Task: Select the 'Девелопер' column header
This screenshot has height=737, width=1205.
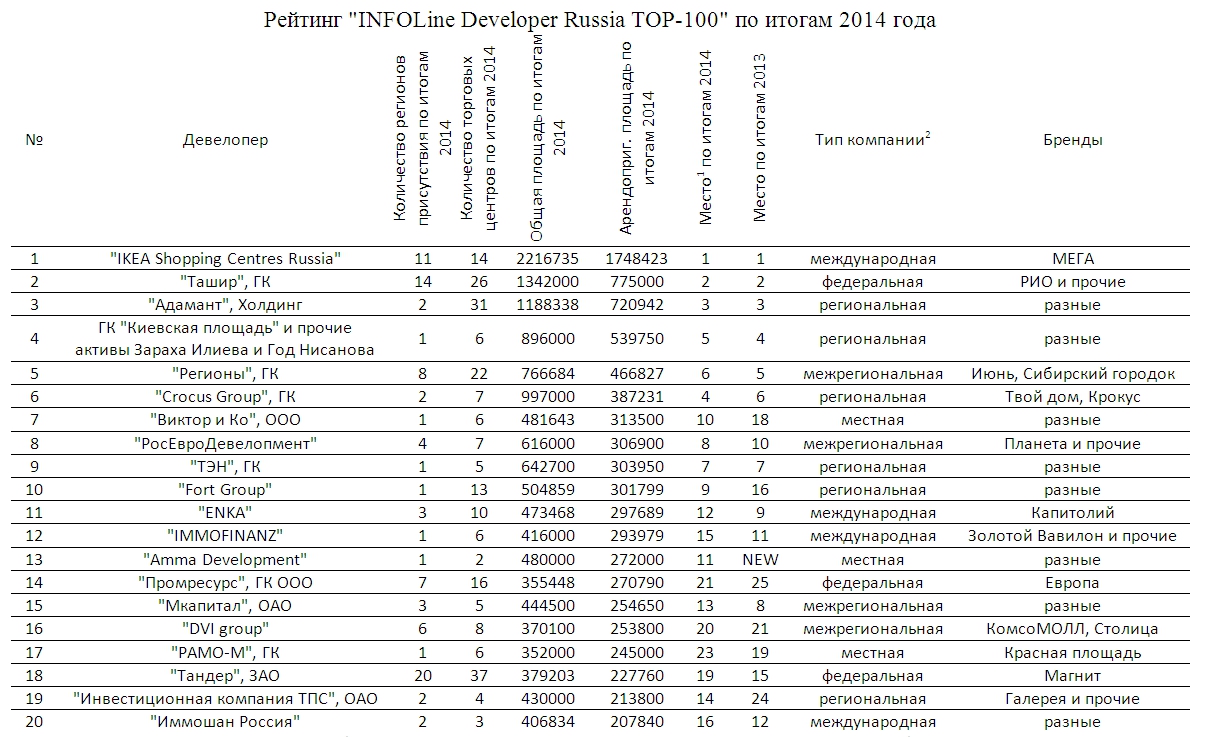Action: pyautogui.click(x=225, y=140)
